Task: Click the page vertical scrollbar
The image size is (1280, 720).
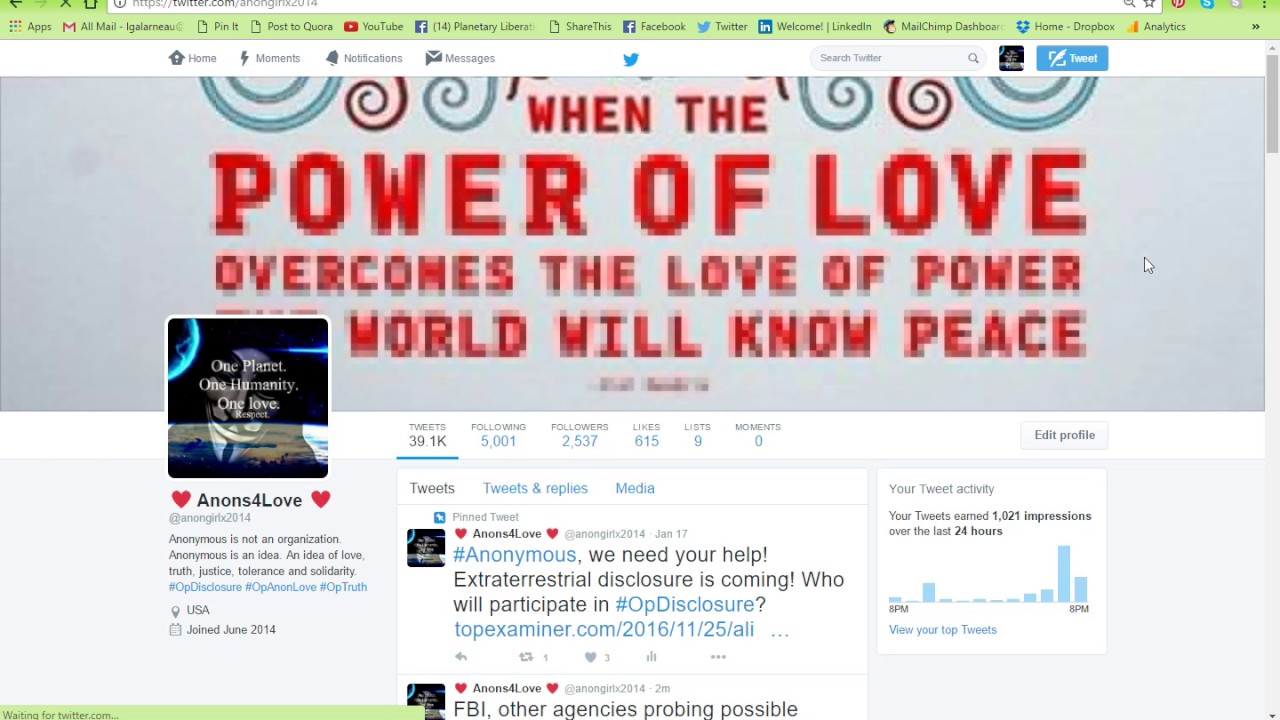Action: pyautogui.click(x=1272, y=102)
